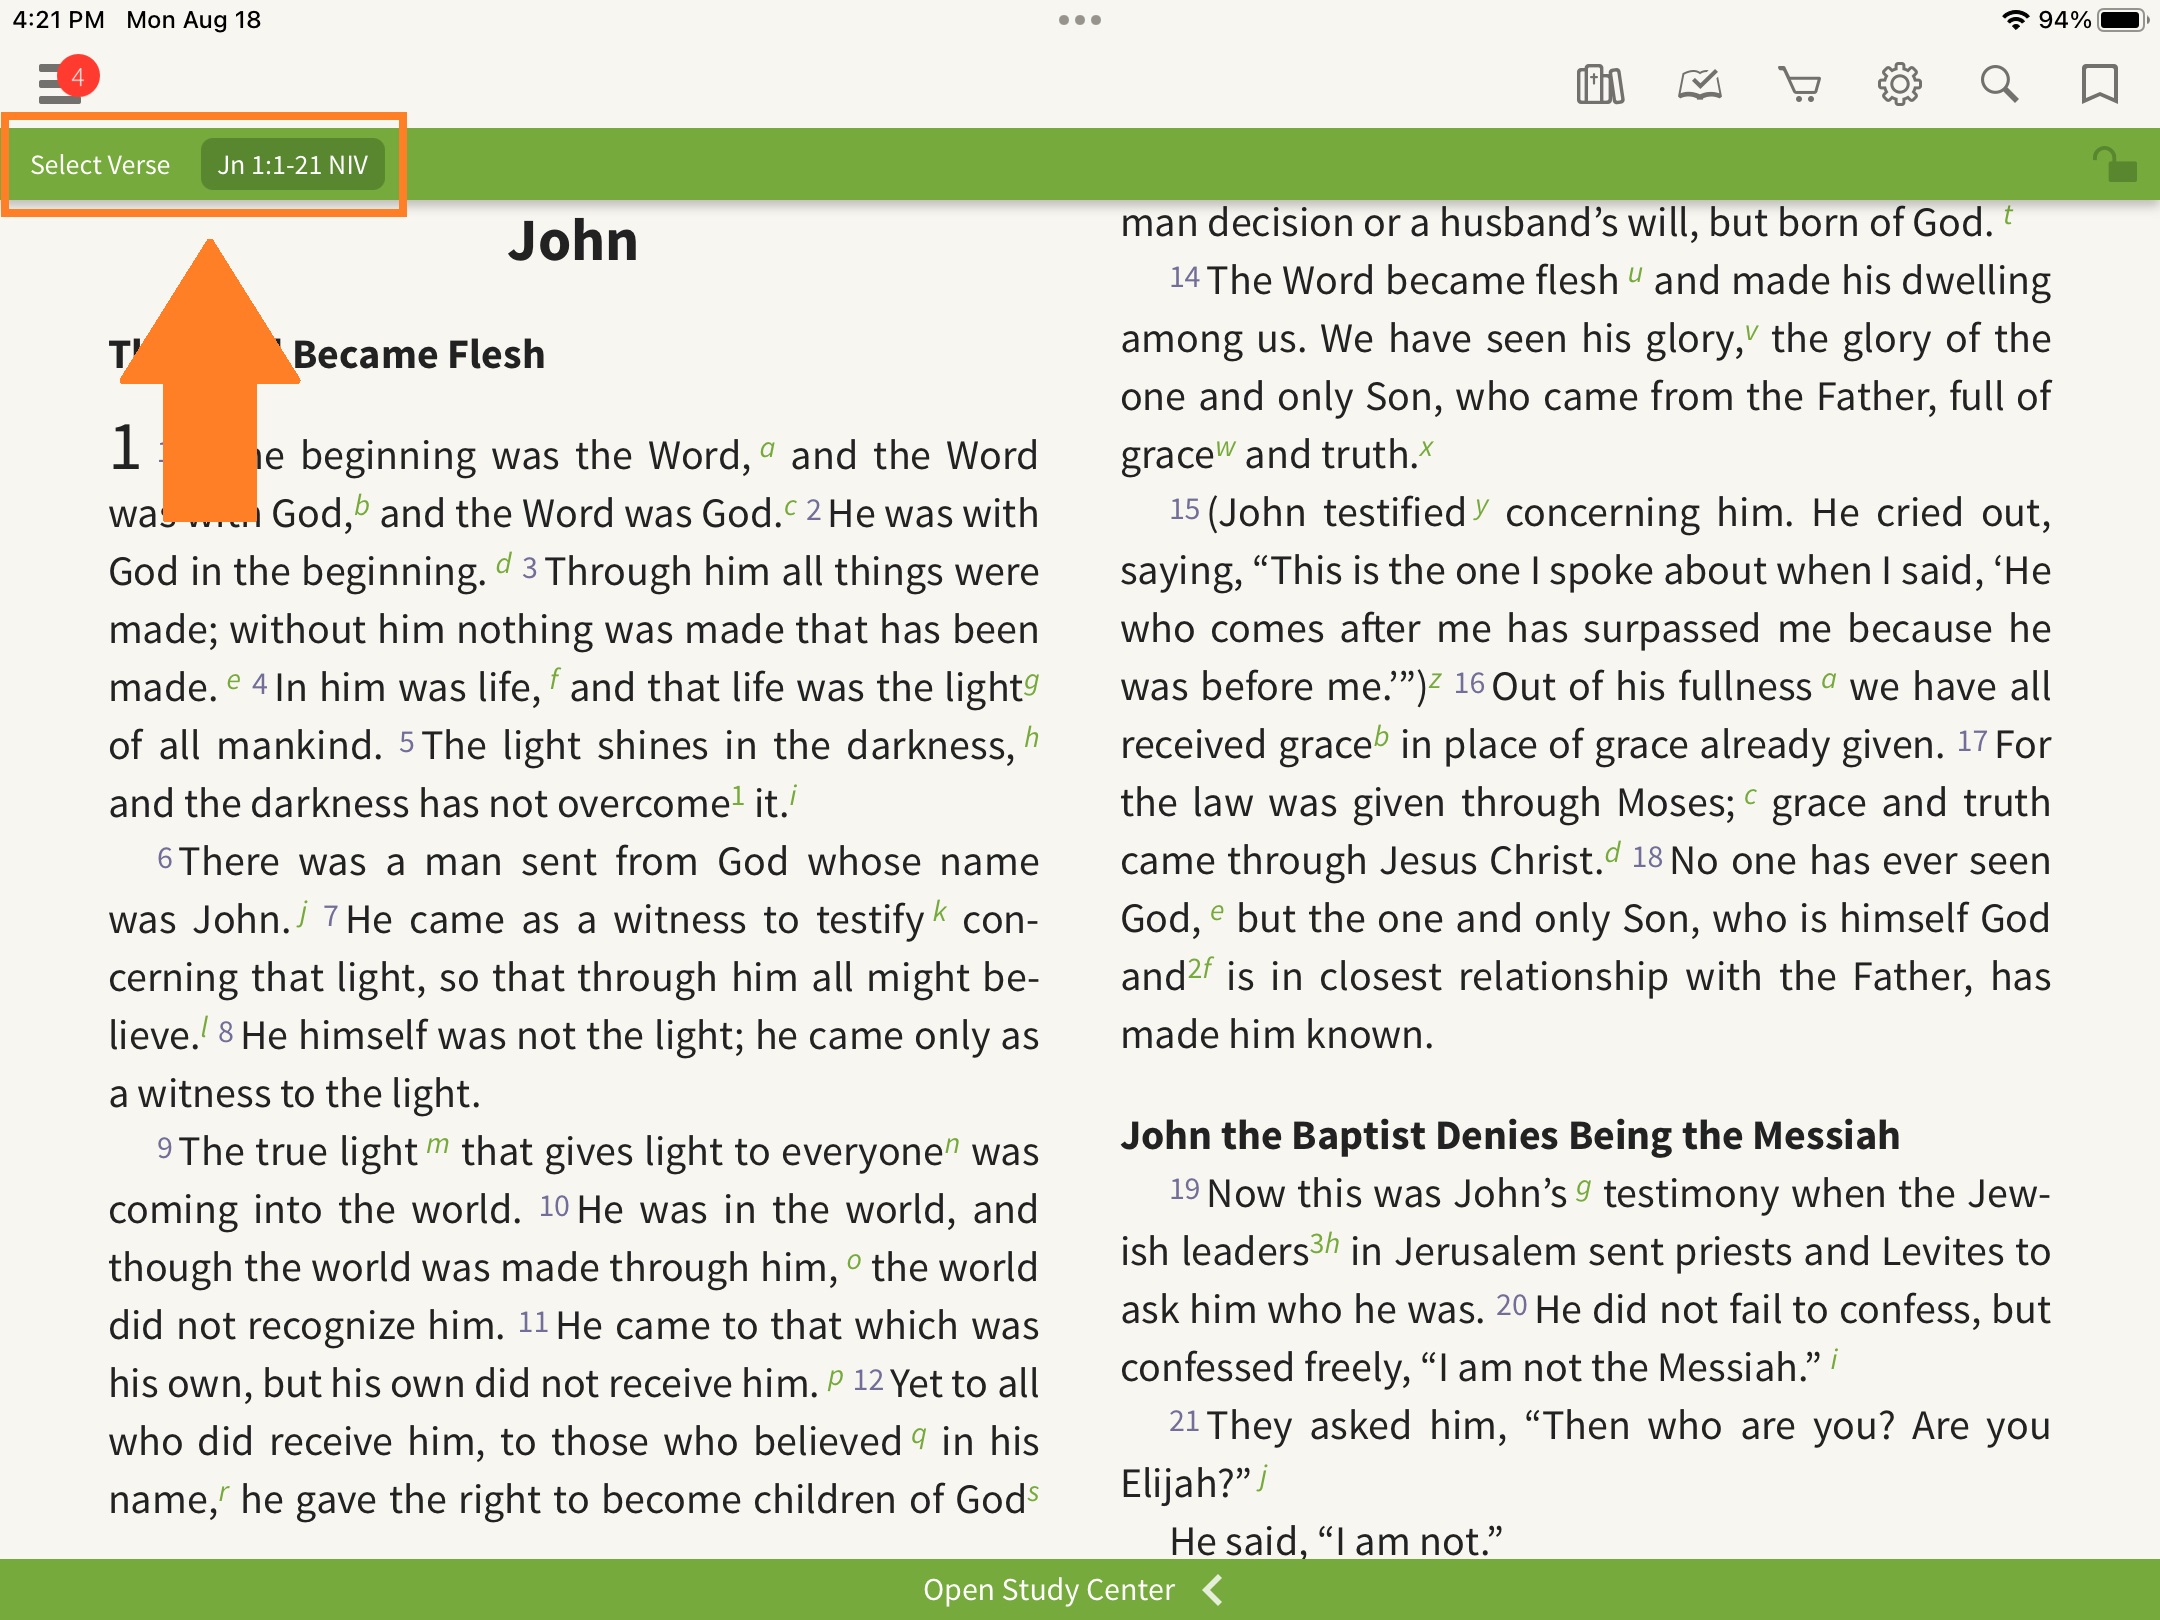Image resolution: width=2160 pixels, height=1620 pixels.
Task: Open settings gear
Action: coord(1900,84)
